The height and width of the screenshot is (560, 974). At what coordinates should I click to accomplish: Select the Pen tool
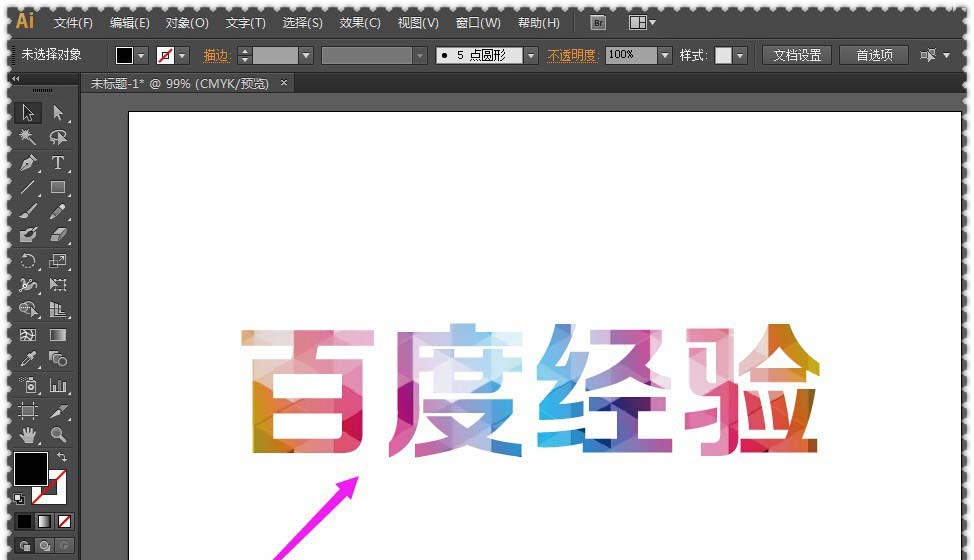click(x=28, y=163)
